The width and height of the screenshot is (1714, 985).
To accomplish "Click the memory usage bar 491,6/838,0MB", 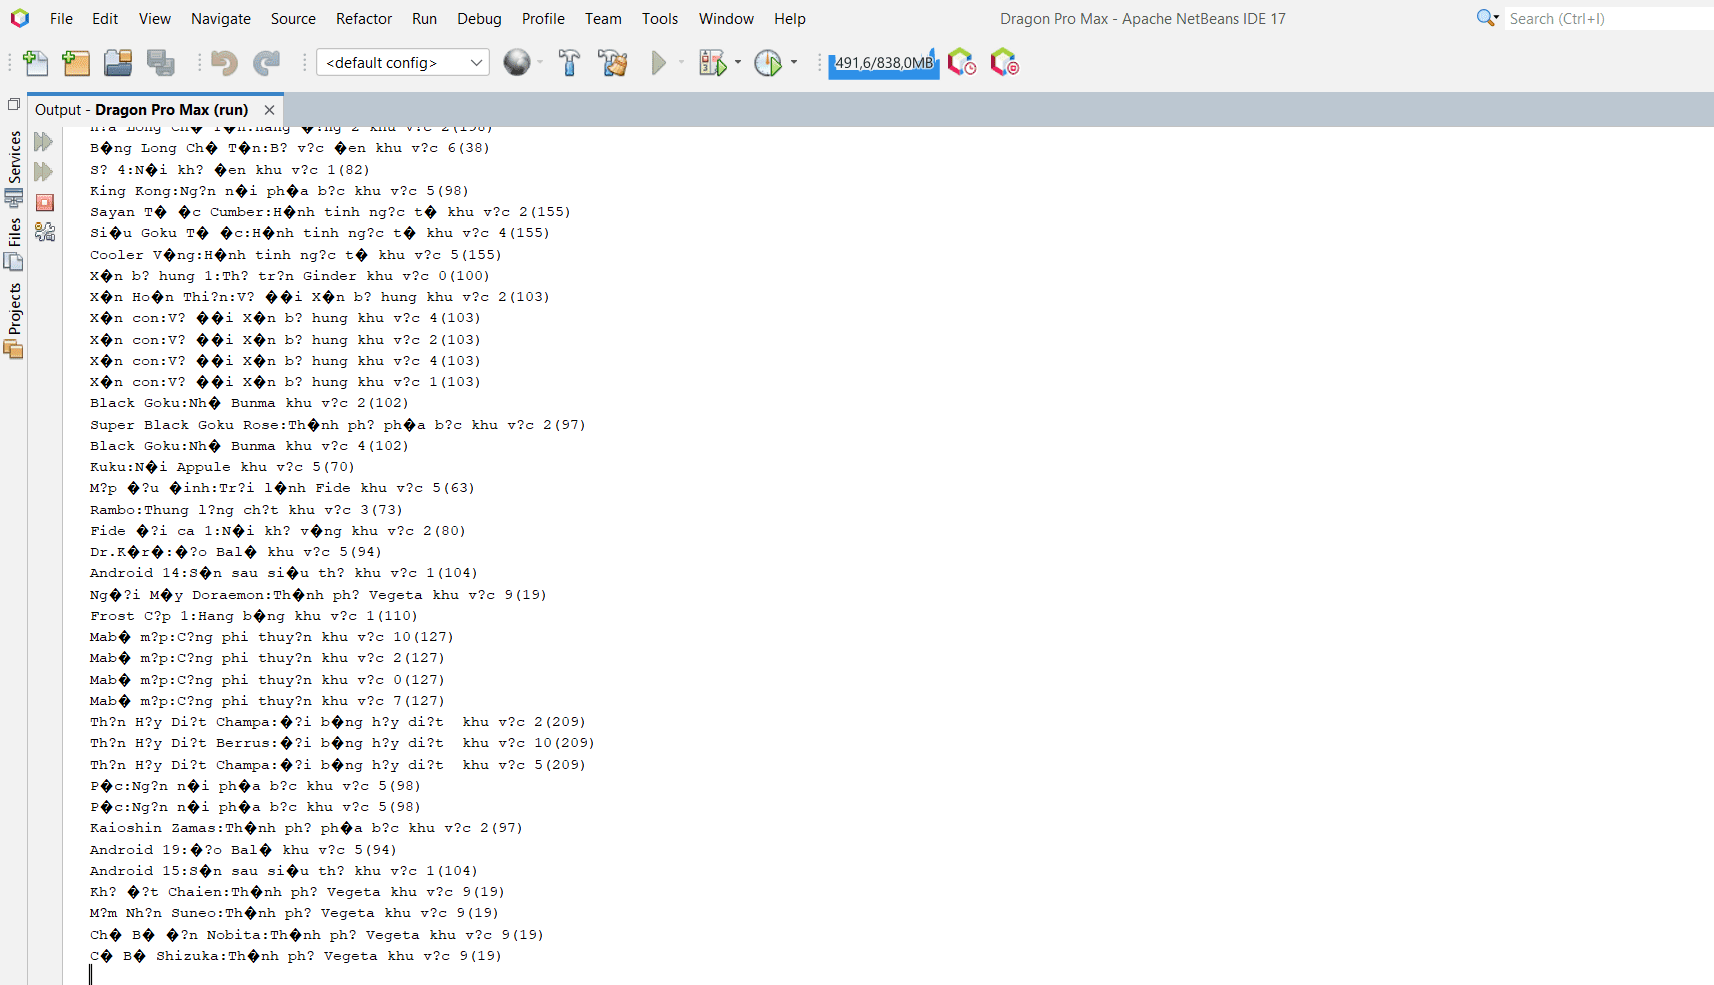I will pos(884,63).
